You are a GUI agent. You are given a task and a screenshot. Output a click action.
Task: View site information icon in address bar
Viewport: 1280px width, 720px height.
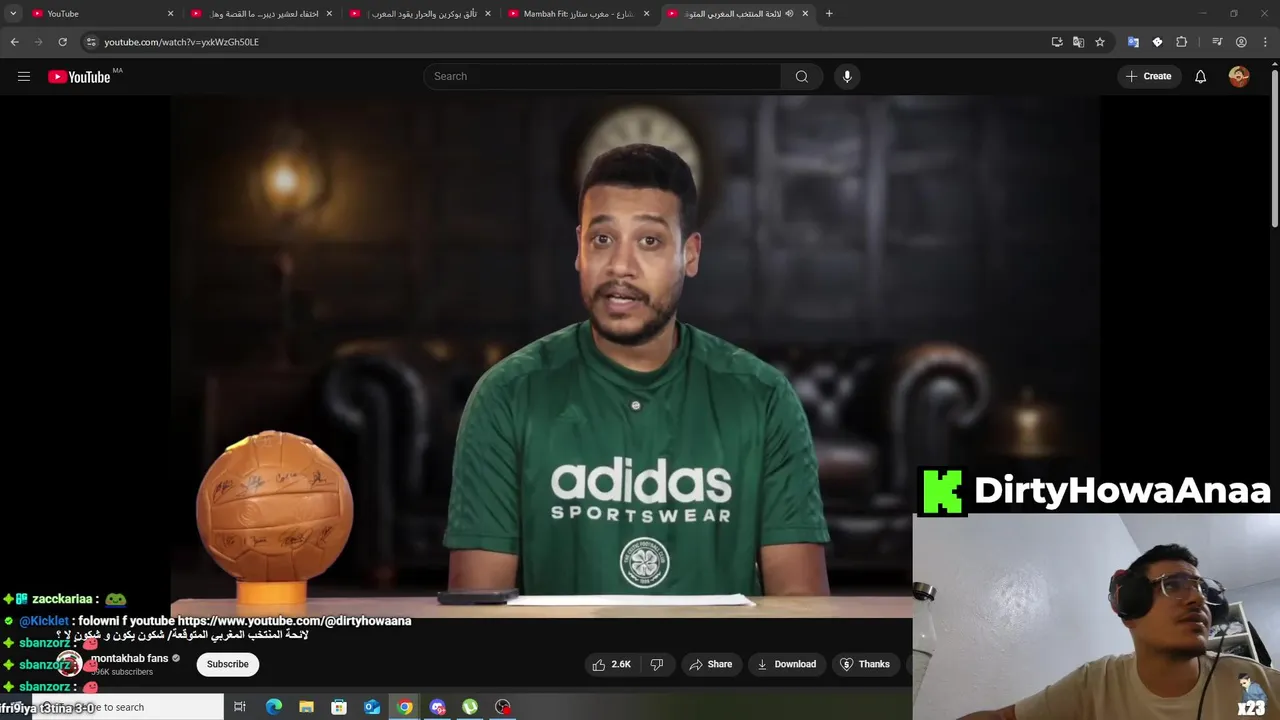pos(91,42)
